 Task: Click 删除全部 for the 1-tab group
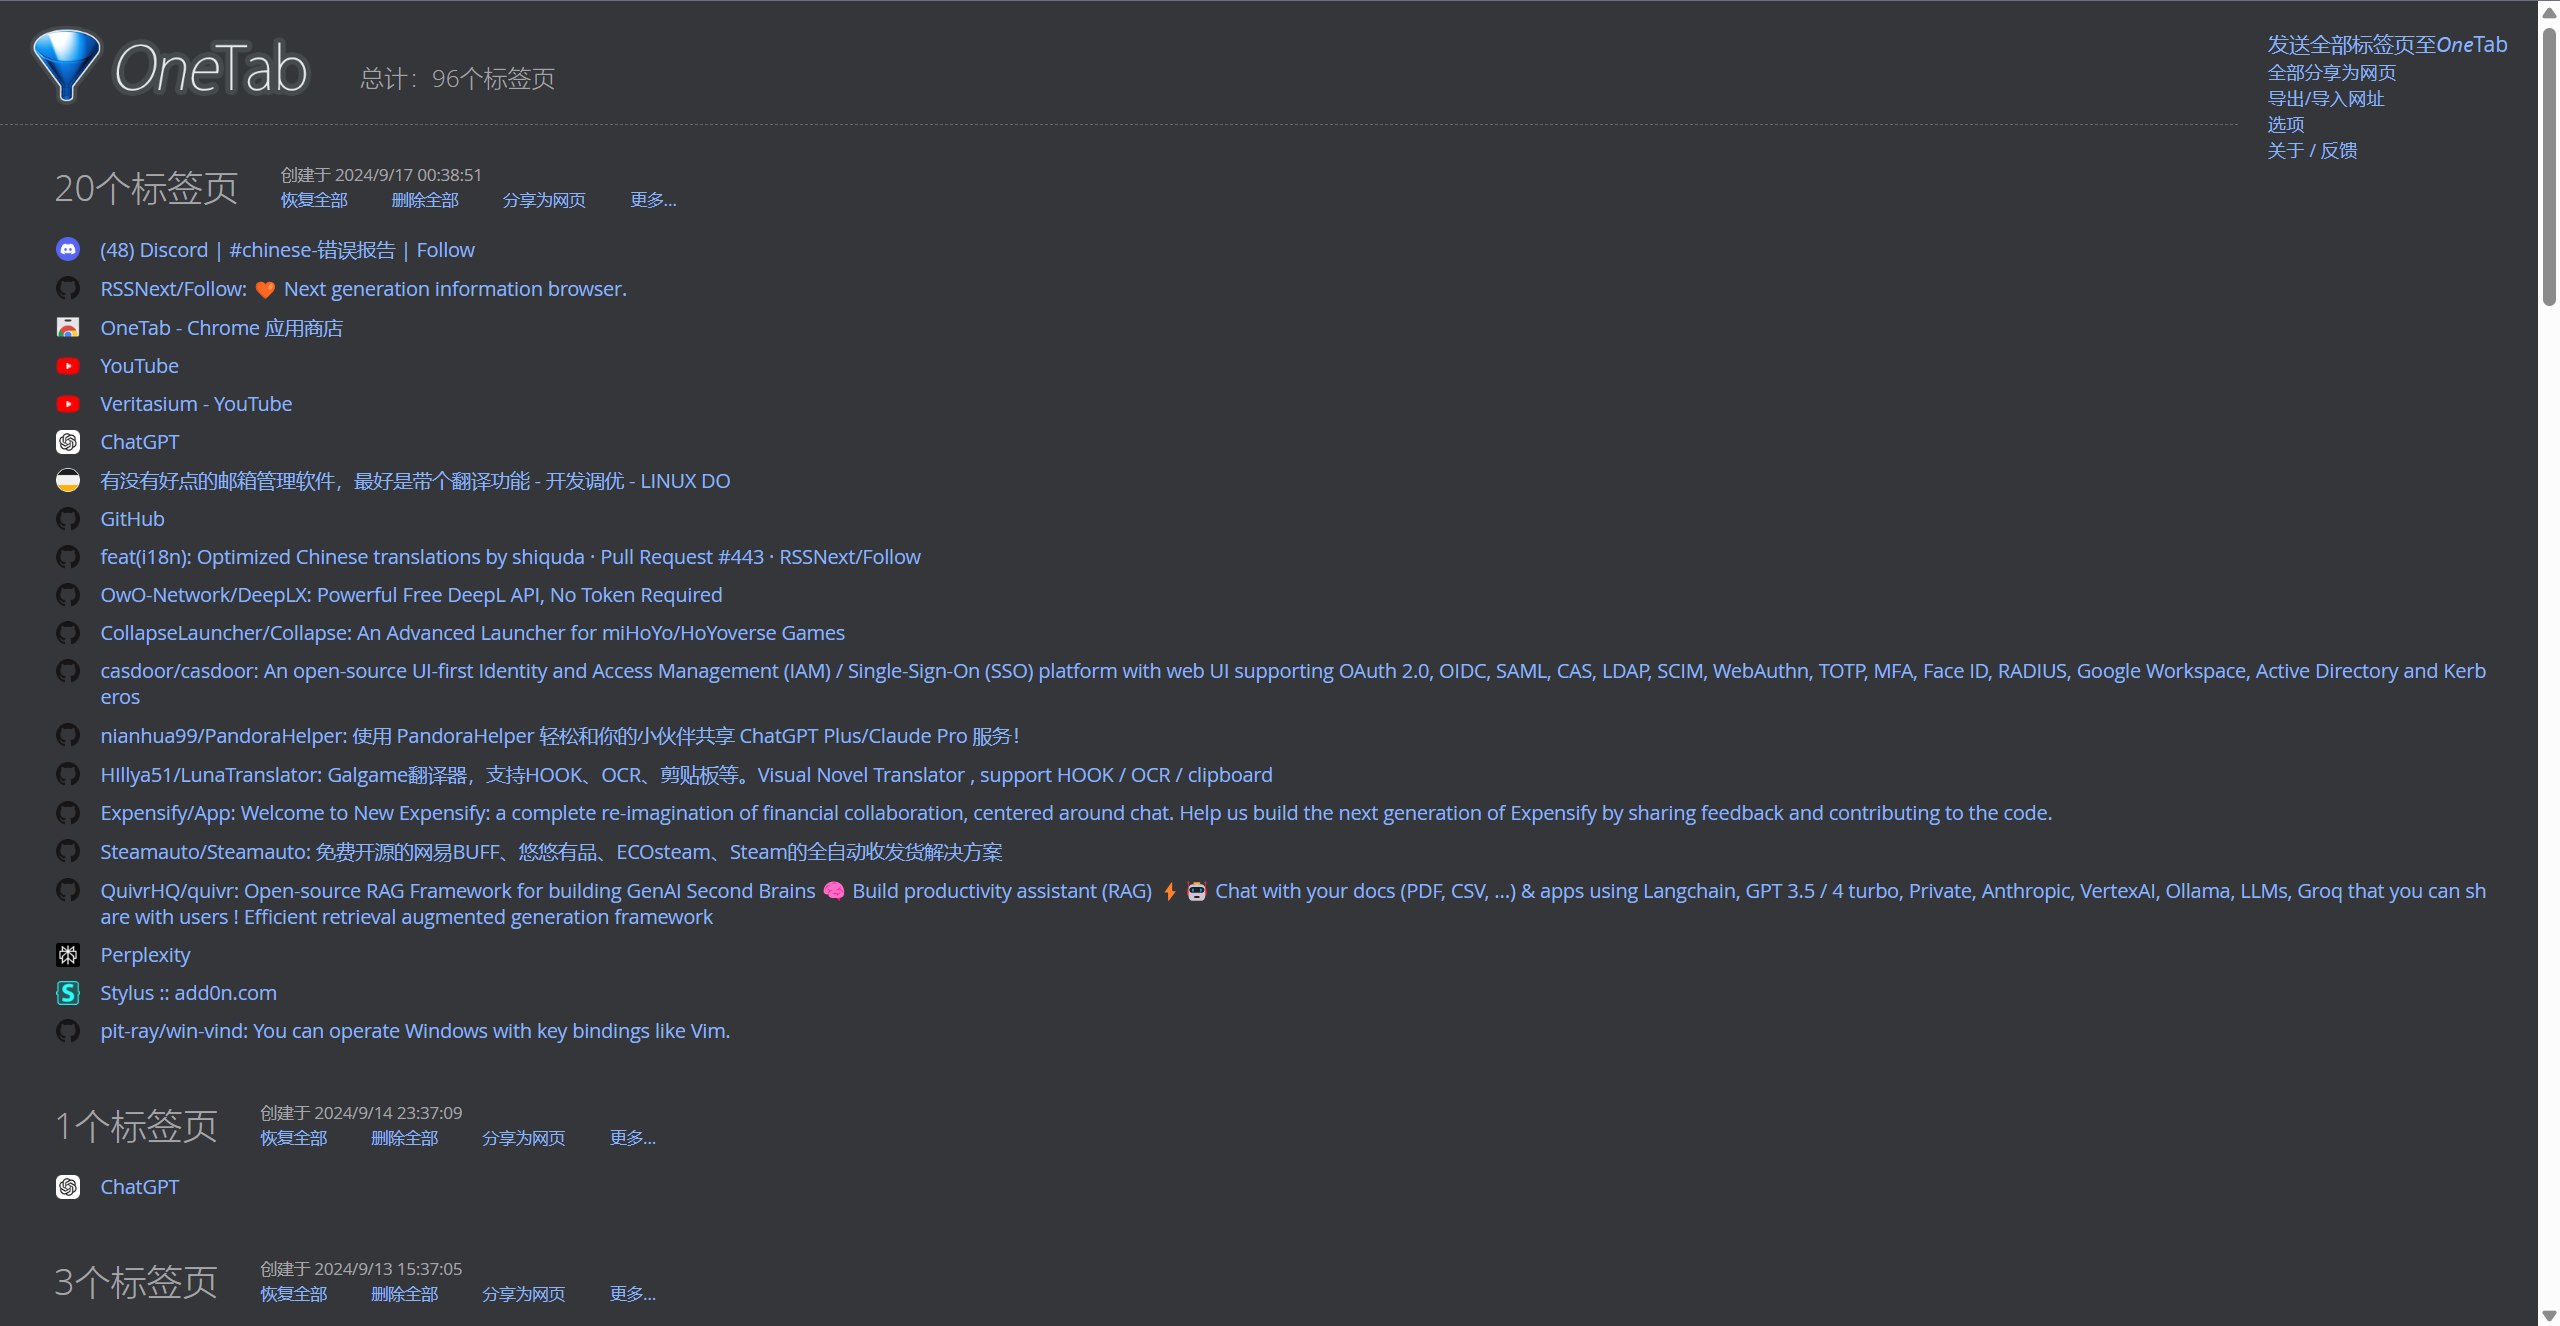pyautogui.click(x=404, y=1138)
